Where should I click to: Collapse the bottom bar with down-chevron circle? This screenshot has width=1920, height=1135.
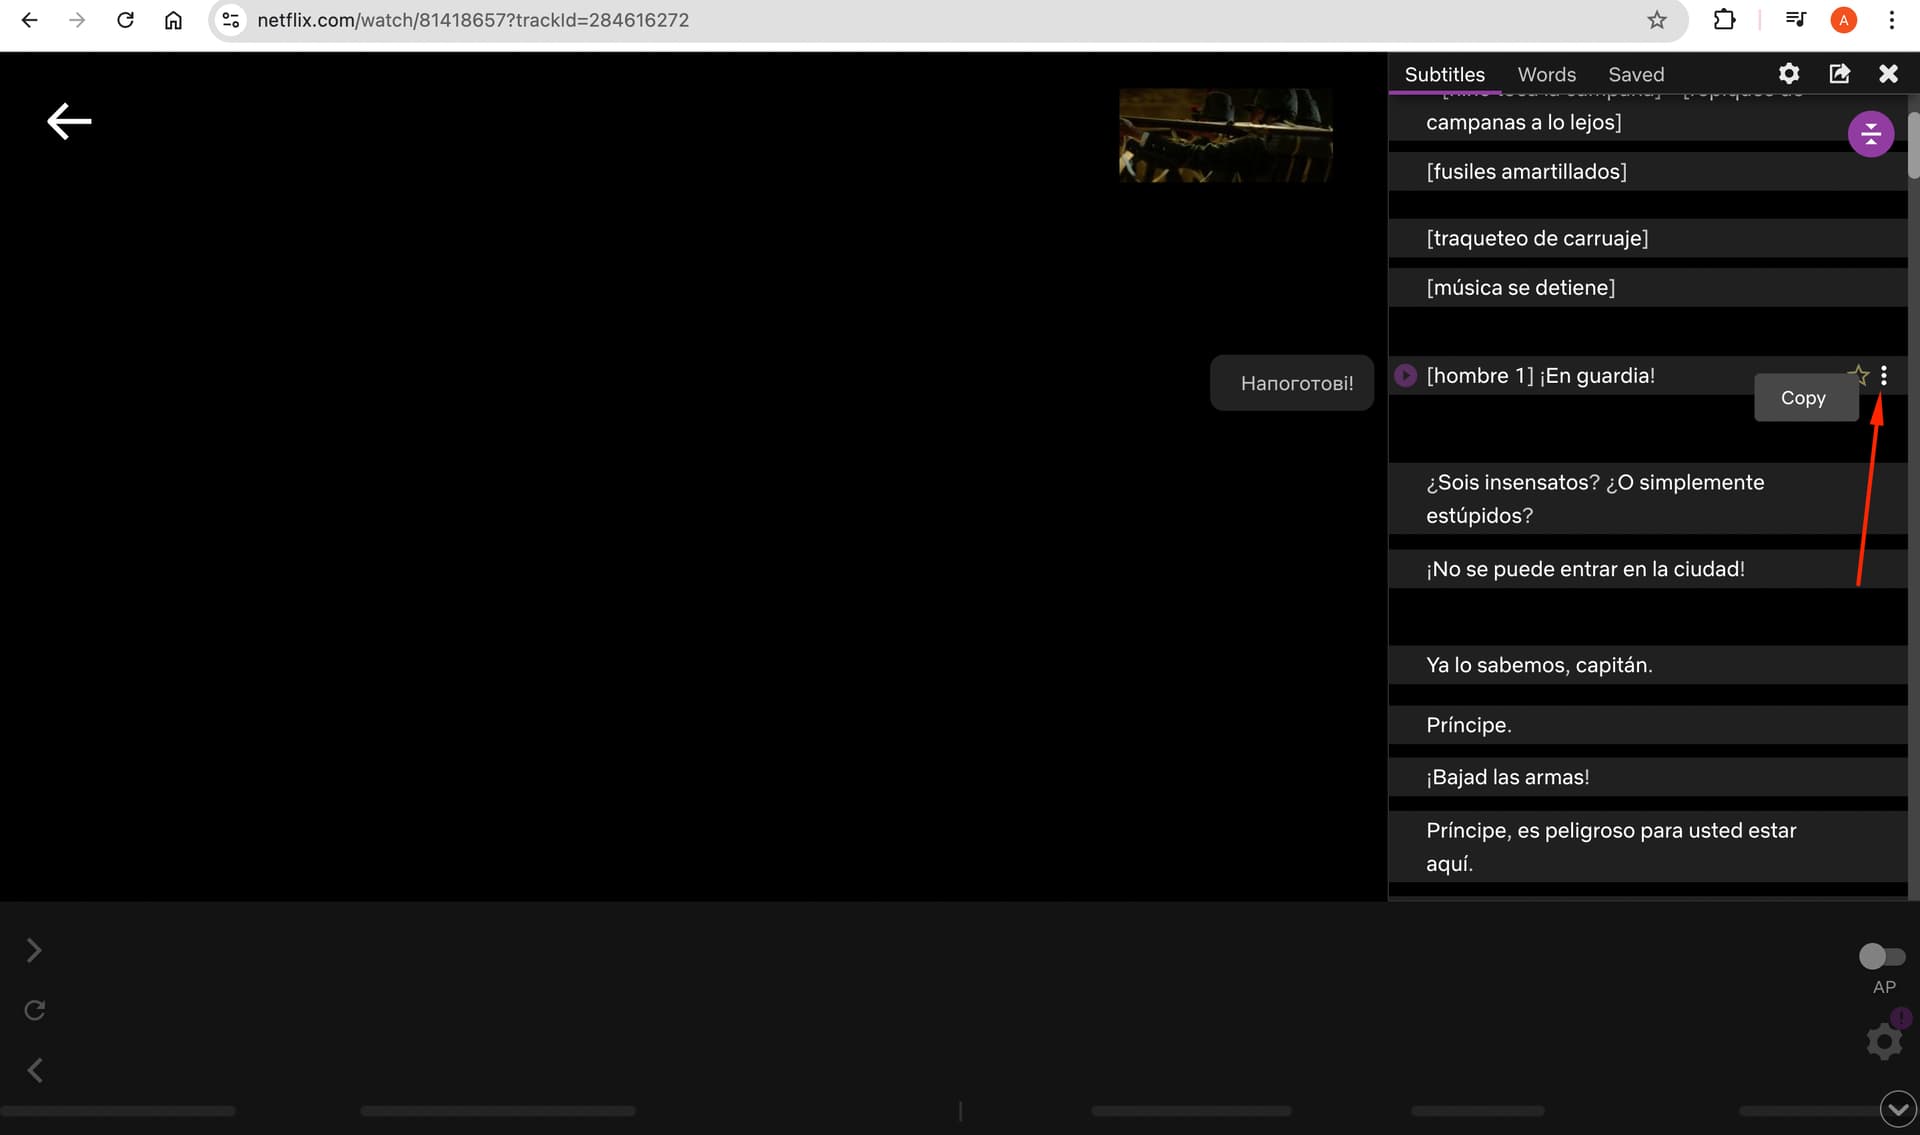click(x=1897, y=1109)
